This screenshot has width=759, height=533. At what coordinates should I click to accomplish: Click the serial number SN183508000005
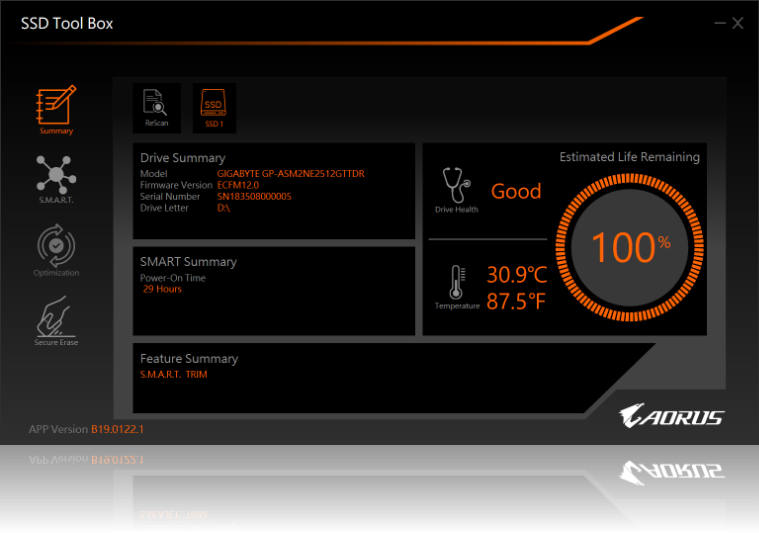coord(254,196)
